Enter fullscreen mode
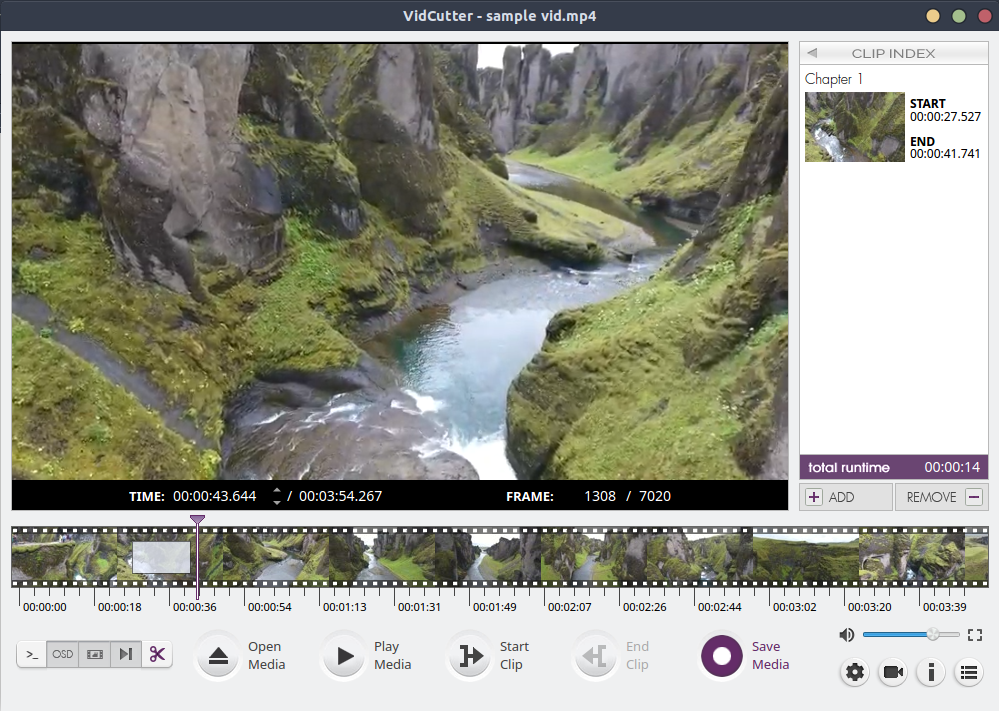Image resolution: width=999 pixels, height=711 pixels. (x=975, y=634)
